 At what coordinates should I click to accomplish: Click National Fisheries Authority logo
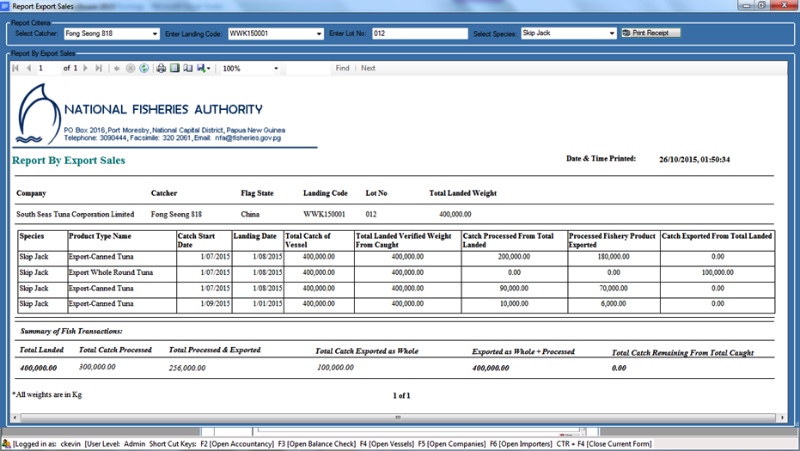tap(39, 114)
